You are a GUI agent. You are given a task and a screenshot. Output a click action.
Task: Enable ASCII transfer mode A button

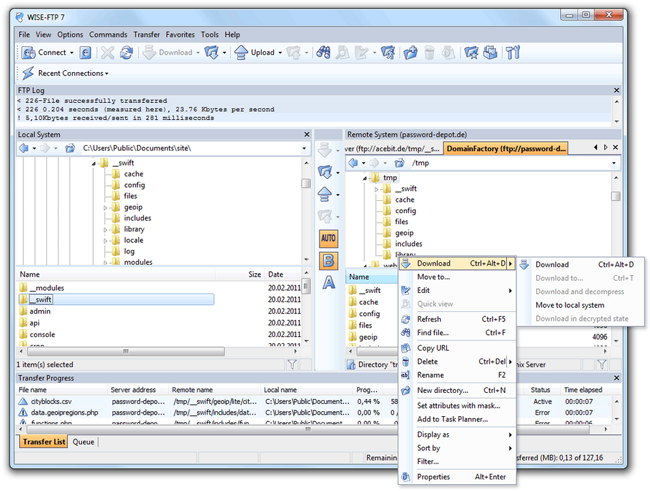pos(329,282)
